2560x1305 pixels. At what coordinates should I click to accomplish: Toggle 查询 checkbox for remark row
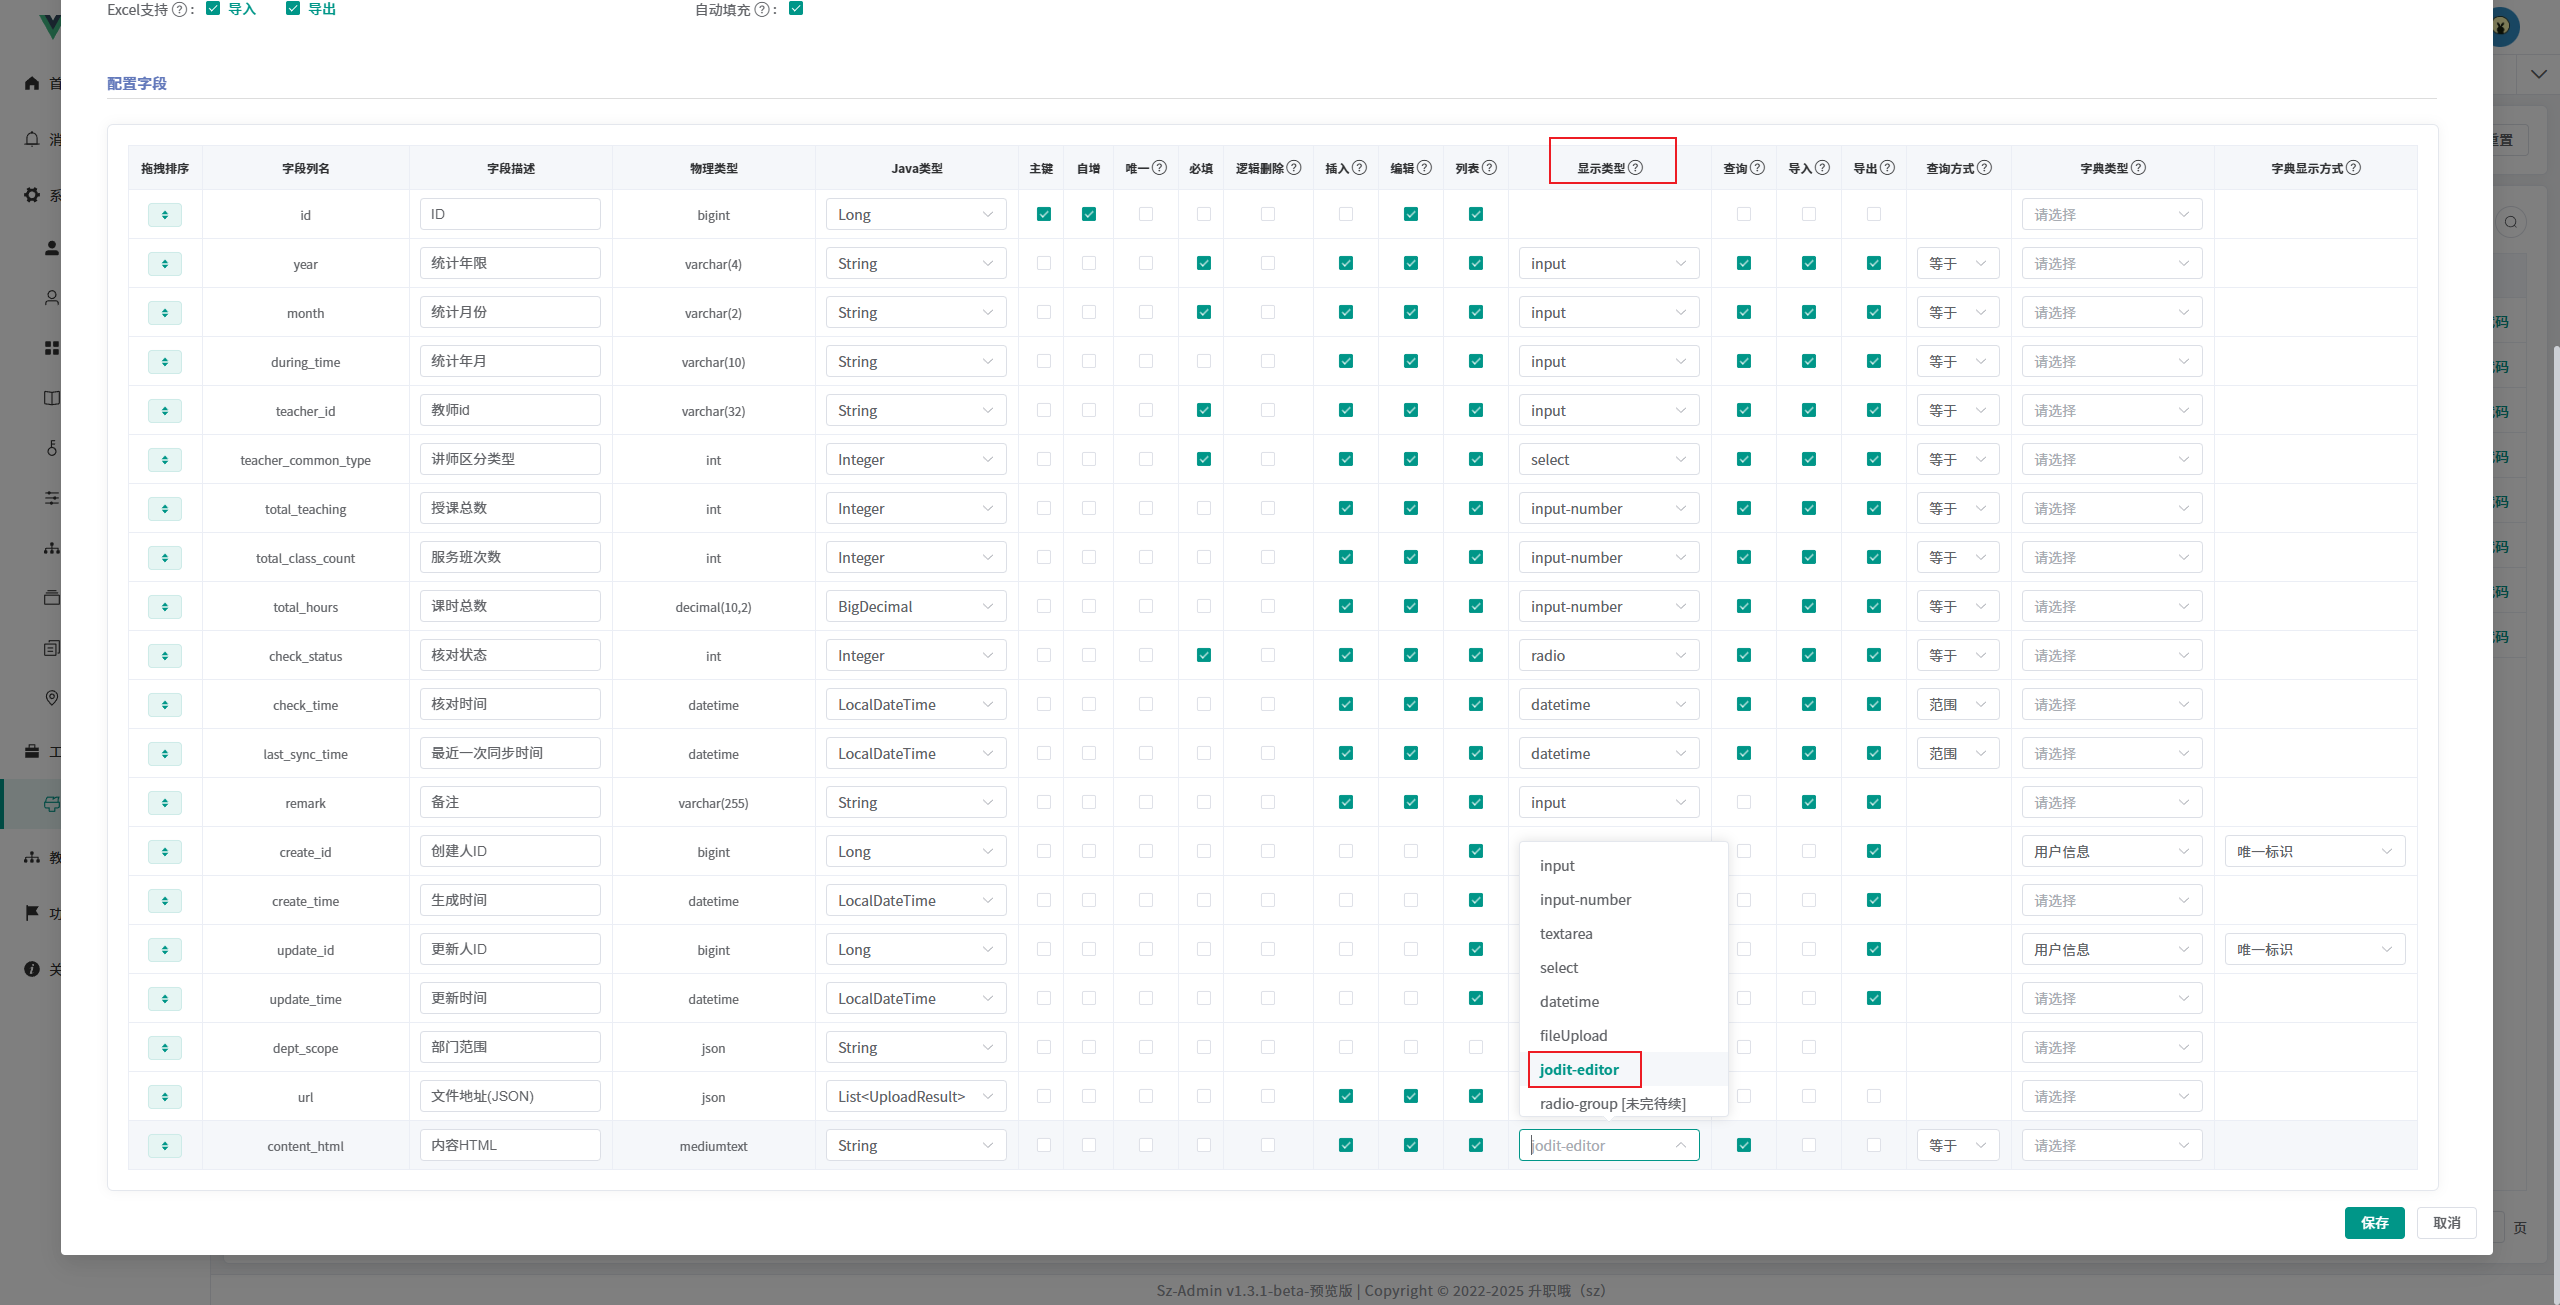[1743, 802]
